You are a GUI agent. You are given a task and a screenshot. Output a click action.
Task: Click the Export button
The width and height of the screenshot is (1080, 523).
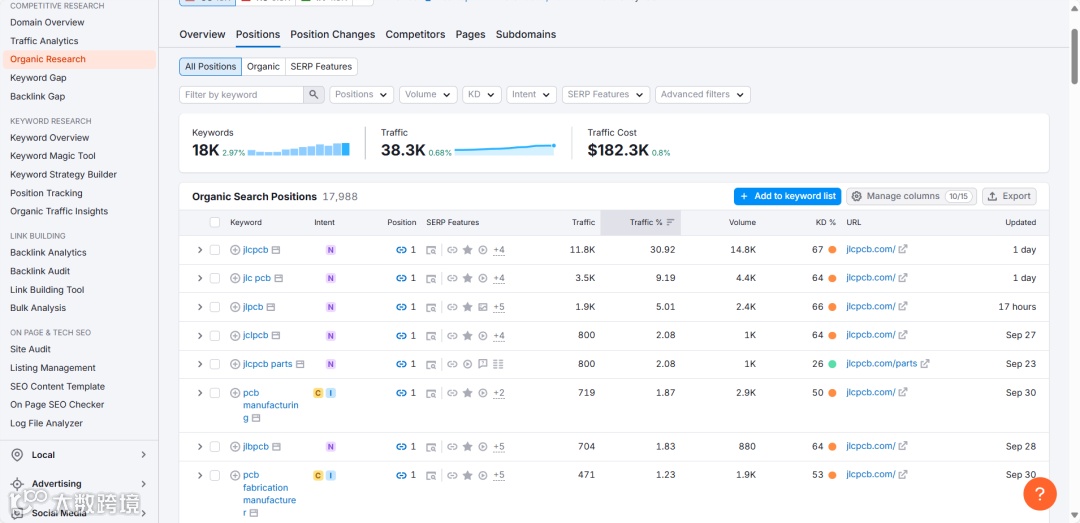1009,196
